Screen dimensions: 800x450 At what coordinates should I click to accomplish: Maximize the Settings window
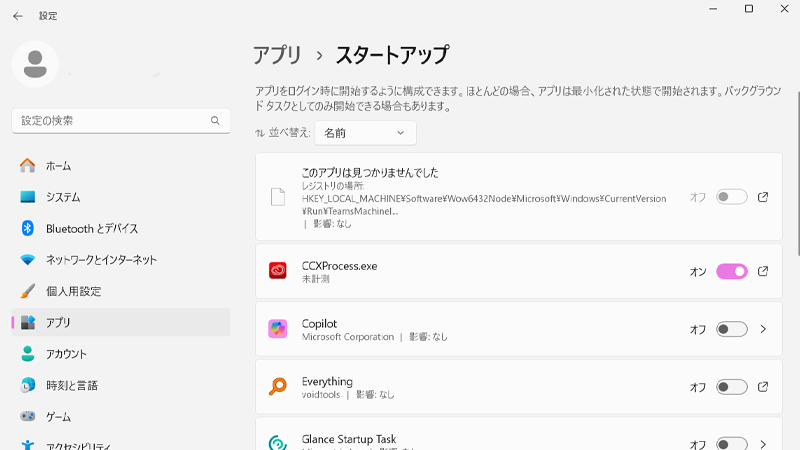(x=748, y=9)
